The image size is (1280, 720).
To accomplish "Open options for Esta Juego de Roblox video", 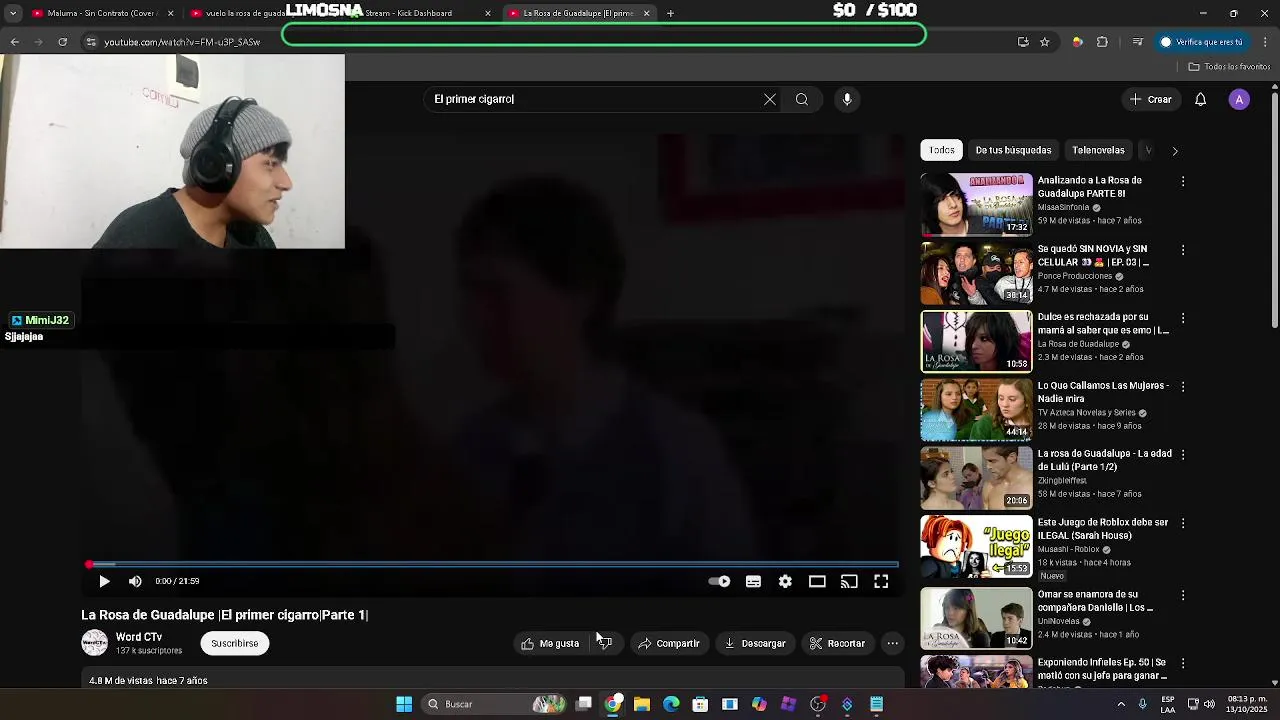I will [1183, 523].
